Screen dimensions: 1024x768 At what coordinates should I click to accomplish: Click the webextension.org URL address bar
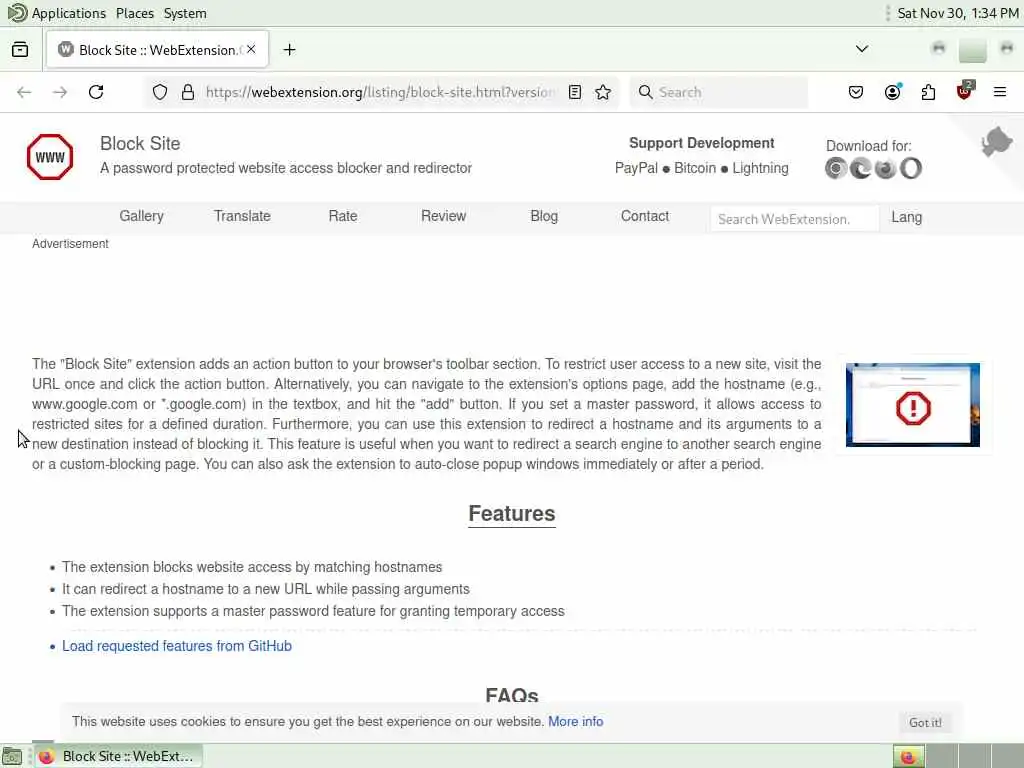click(380, 92)
